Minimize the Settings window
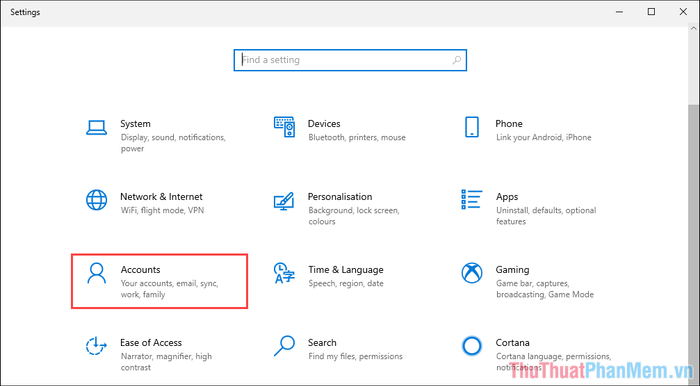This screenshot has width=700, height=386. (x=620, y=12)
